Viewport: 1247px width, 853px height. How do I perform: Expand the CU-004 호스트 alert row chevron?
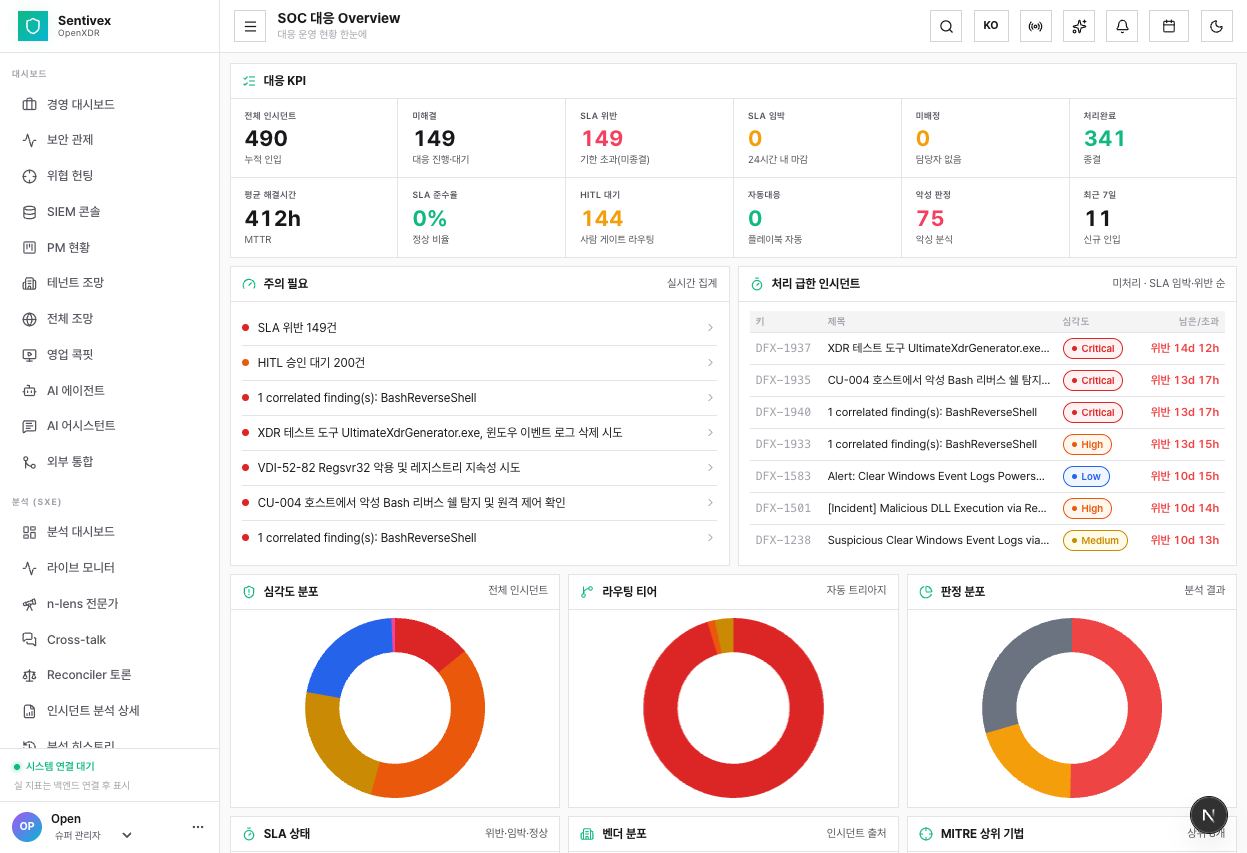[x=710, y=503]
